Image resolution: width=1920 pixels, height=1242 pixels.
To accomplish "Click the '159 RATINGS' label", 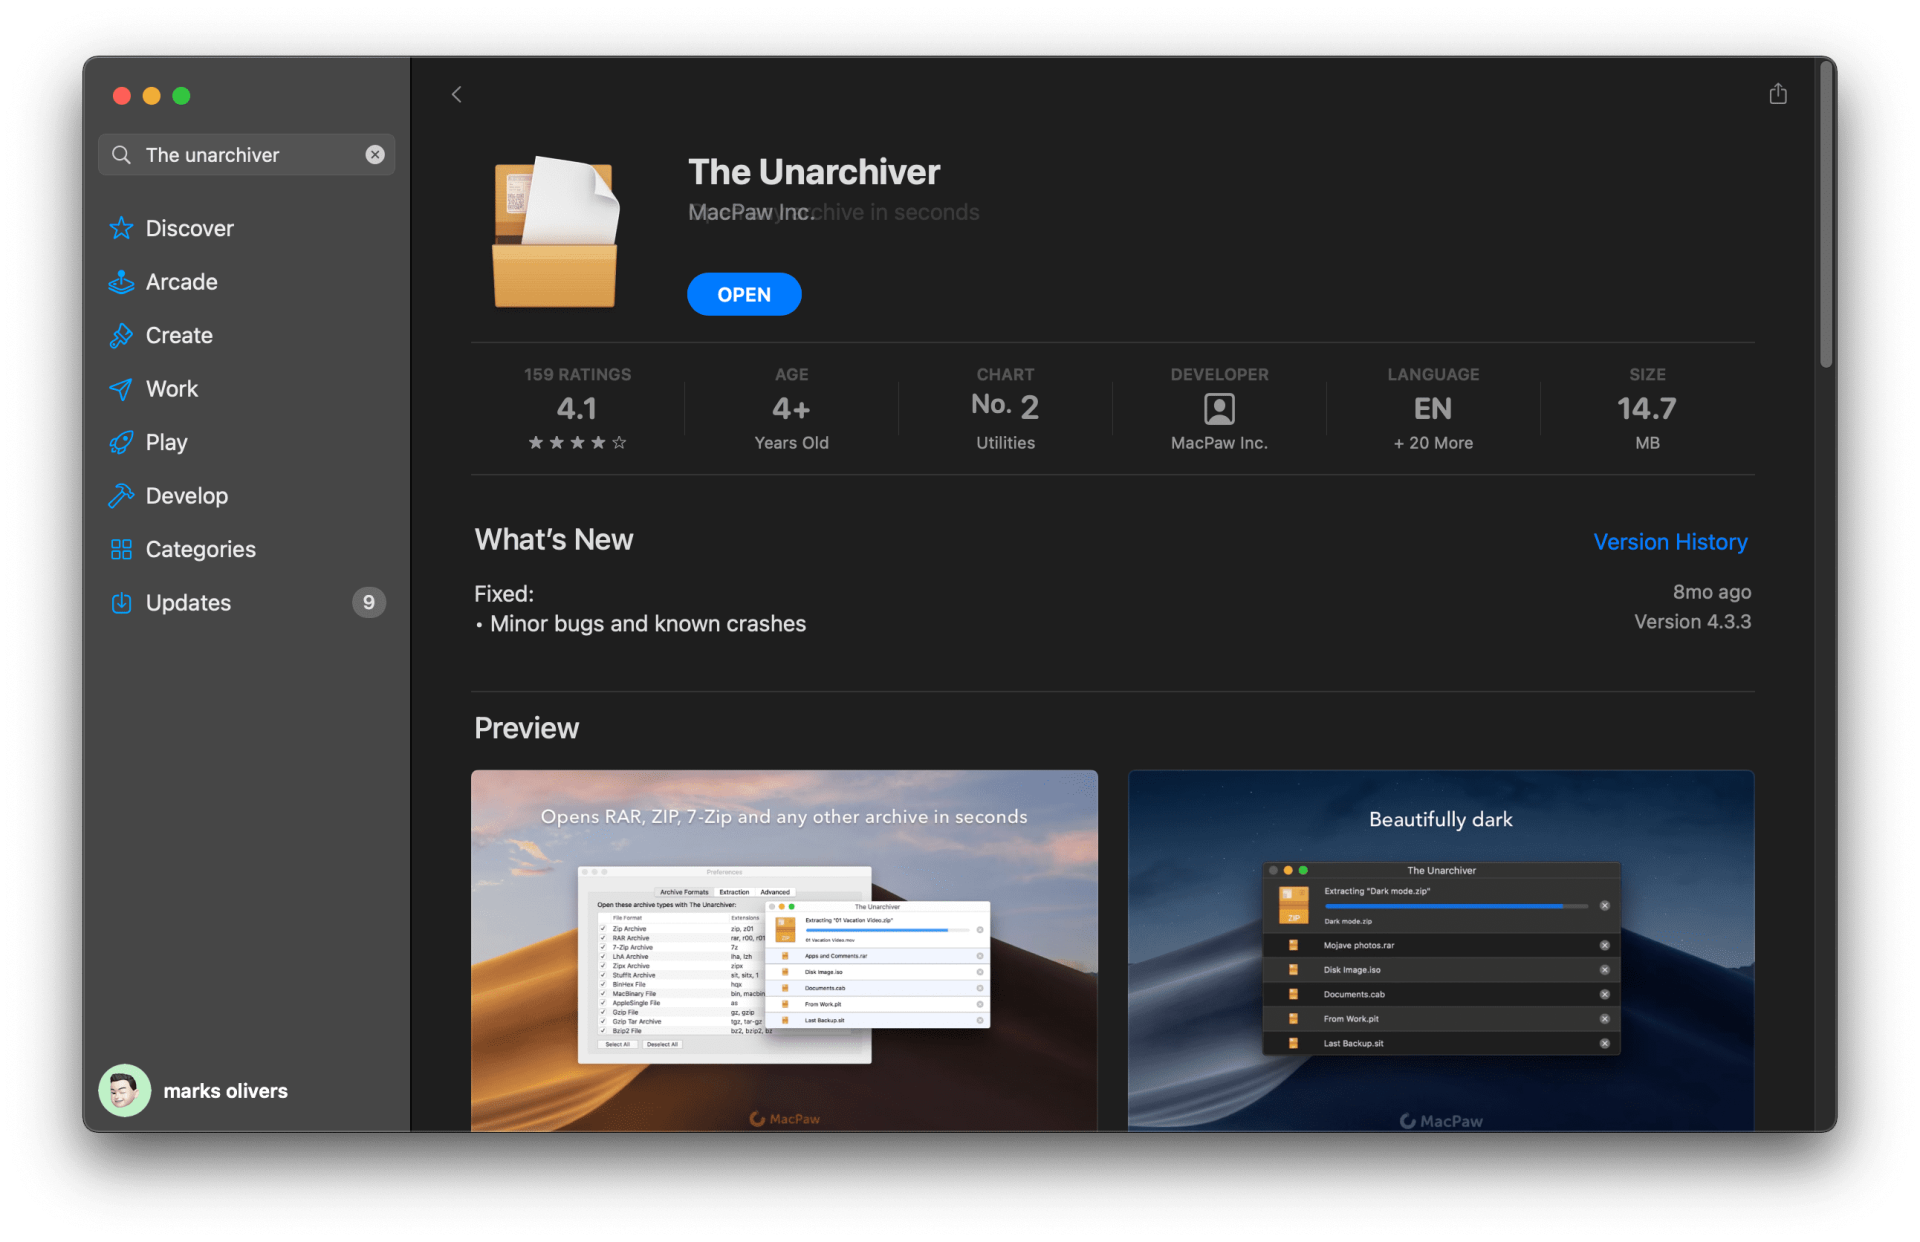I will click(577, 375).
